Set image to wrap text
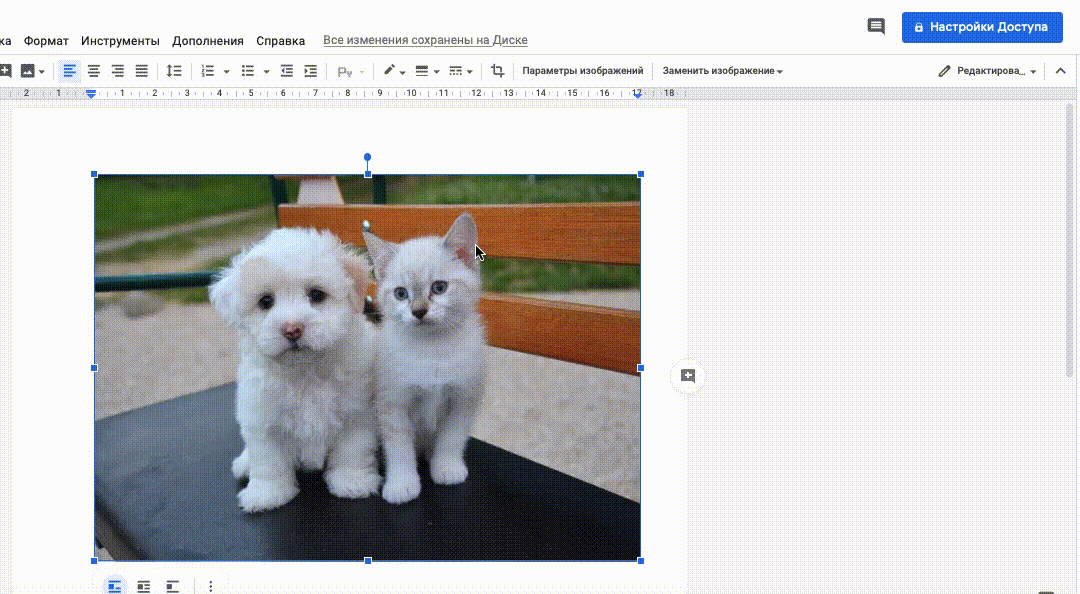 tap(143, 586)
